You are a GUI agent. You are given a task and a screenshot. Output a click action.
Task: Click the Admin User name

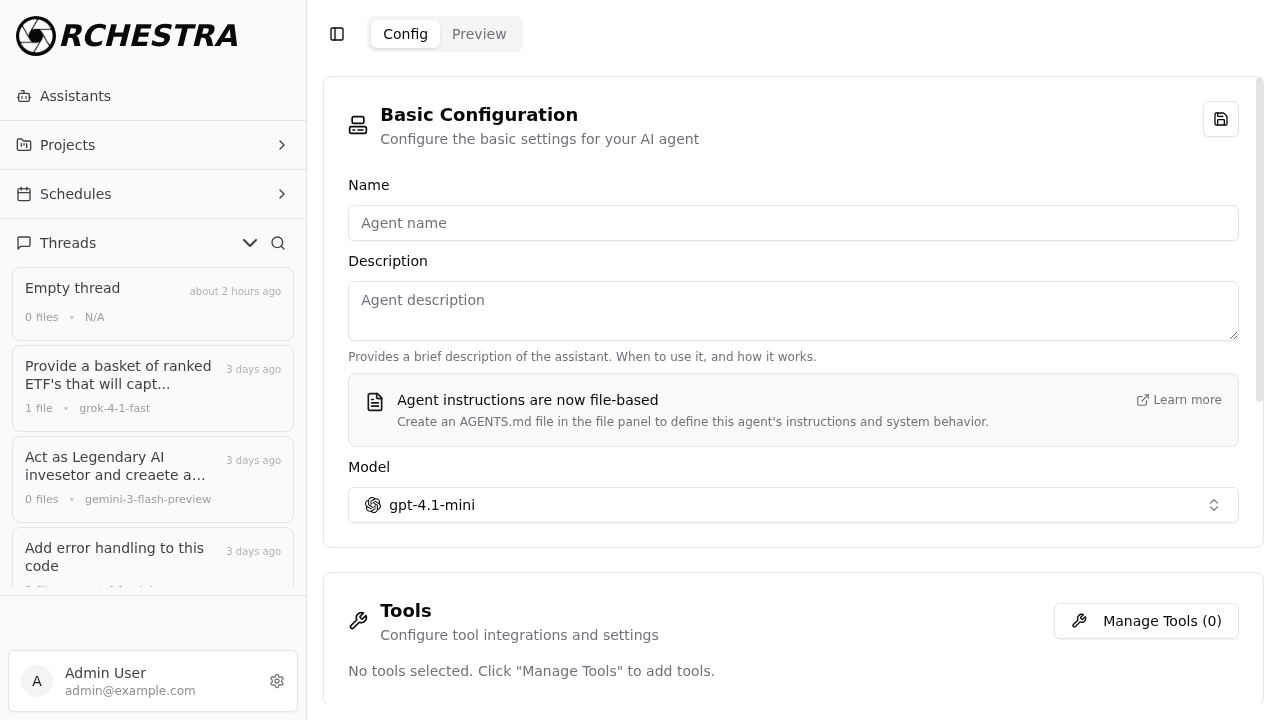pos(105,673)
